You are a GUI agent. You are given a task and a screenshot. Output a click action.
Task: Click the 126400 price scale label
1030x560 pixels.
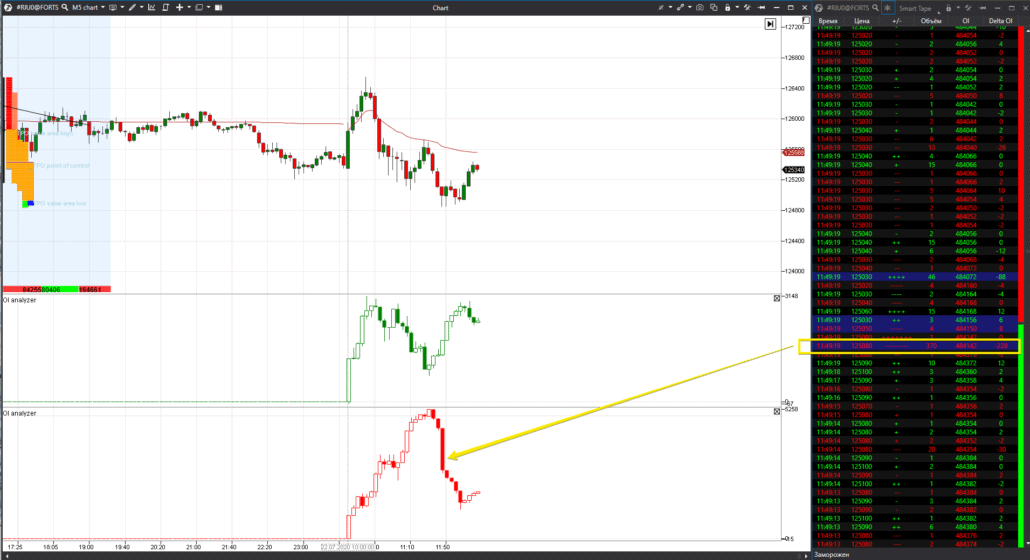tap(795, 88)
